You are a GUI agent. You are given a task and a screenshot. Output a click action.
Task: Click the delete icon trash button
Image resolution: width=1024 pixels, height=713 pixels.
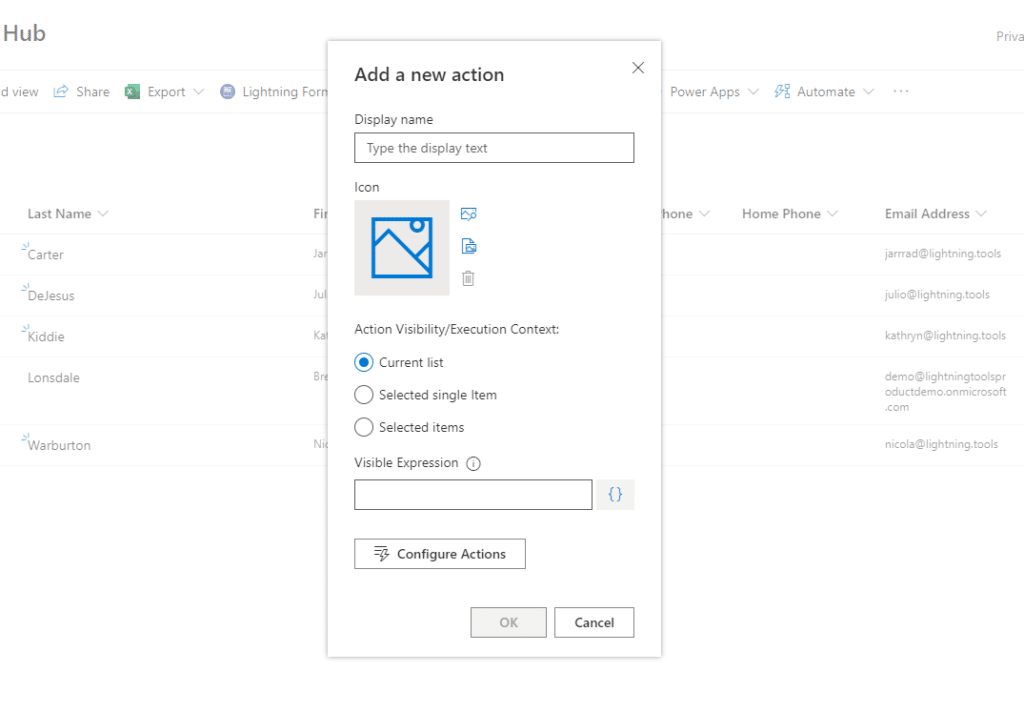(468, 278)
